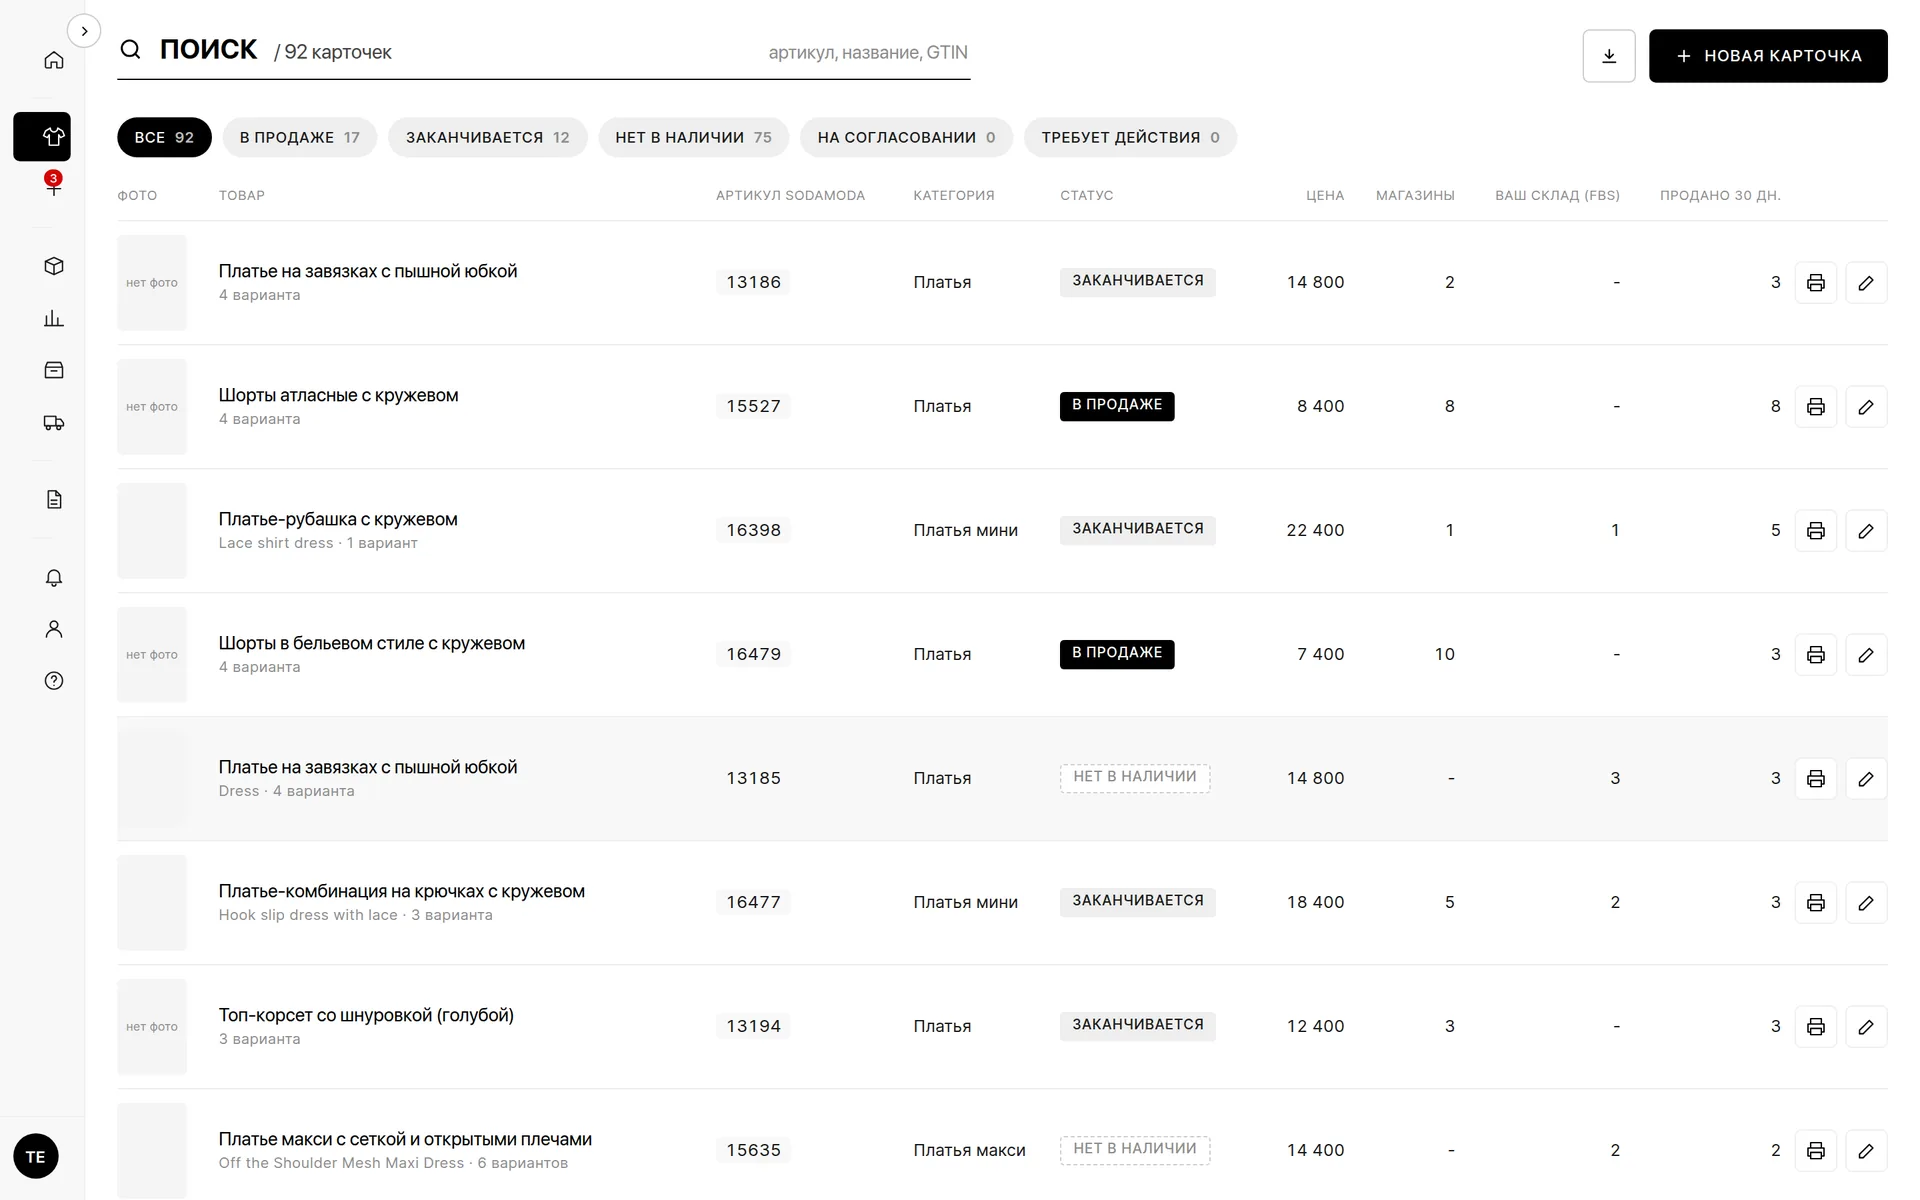Open the storefront archive icon in sidebar
This screenshot has width=1920, height=1200.
point(54,370)
